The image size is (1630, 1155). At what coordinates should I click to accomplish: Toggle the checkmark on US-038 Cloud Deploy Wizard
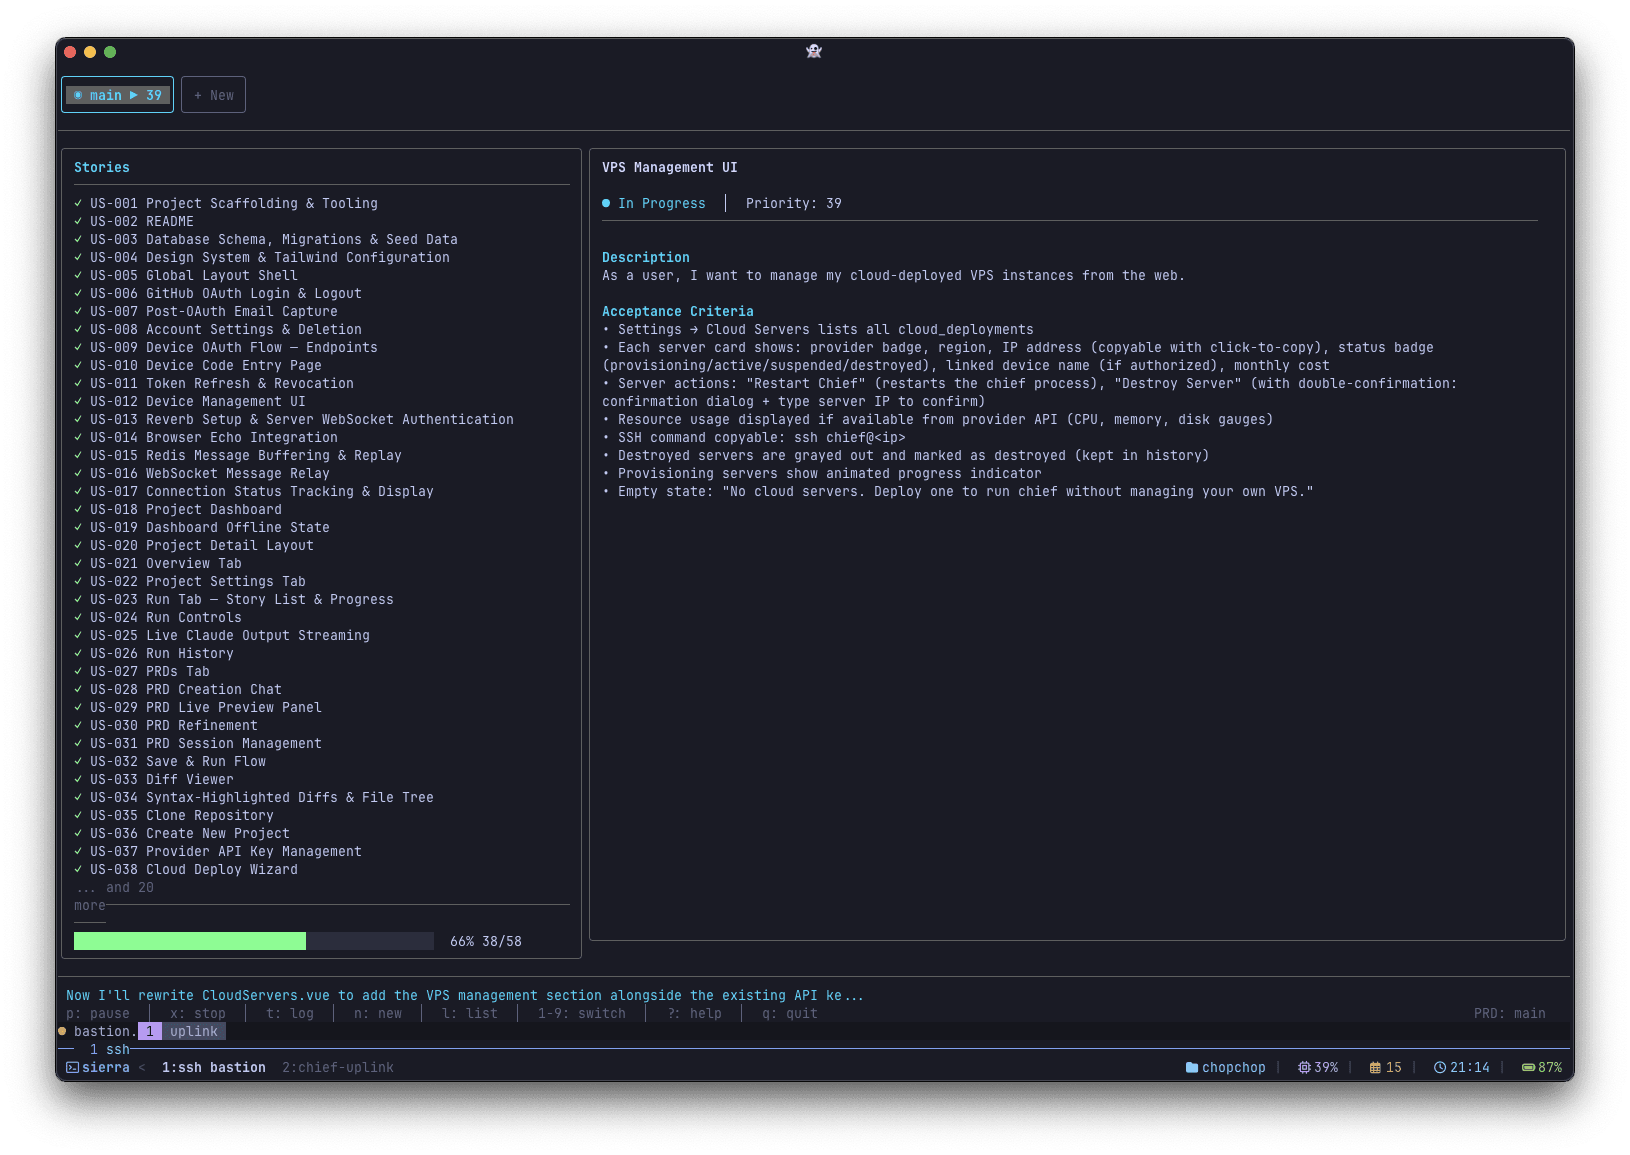78,869
